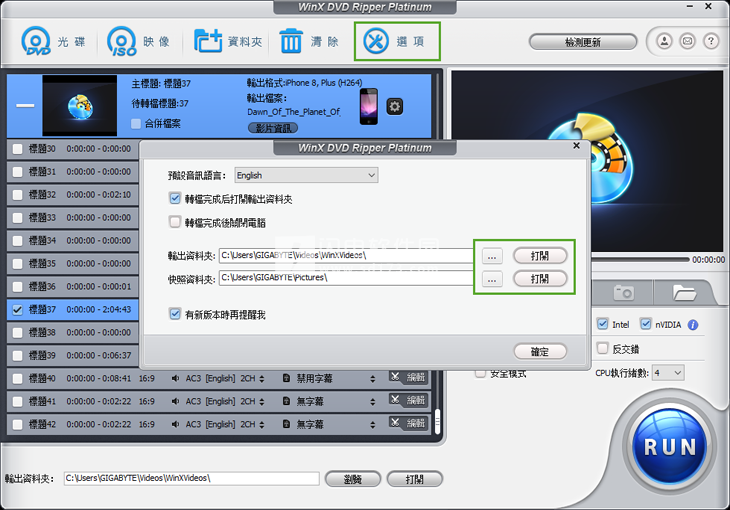Click 影片資訊 movie info button
Image resolution: width=730 pixels, height=510 pixels.
click(x=273, y=128)
